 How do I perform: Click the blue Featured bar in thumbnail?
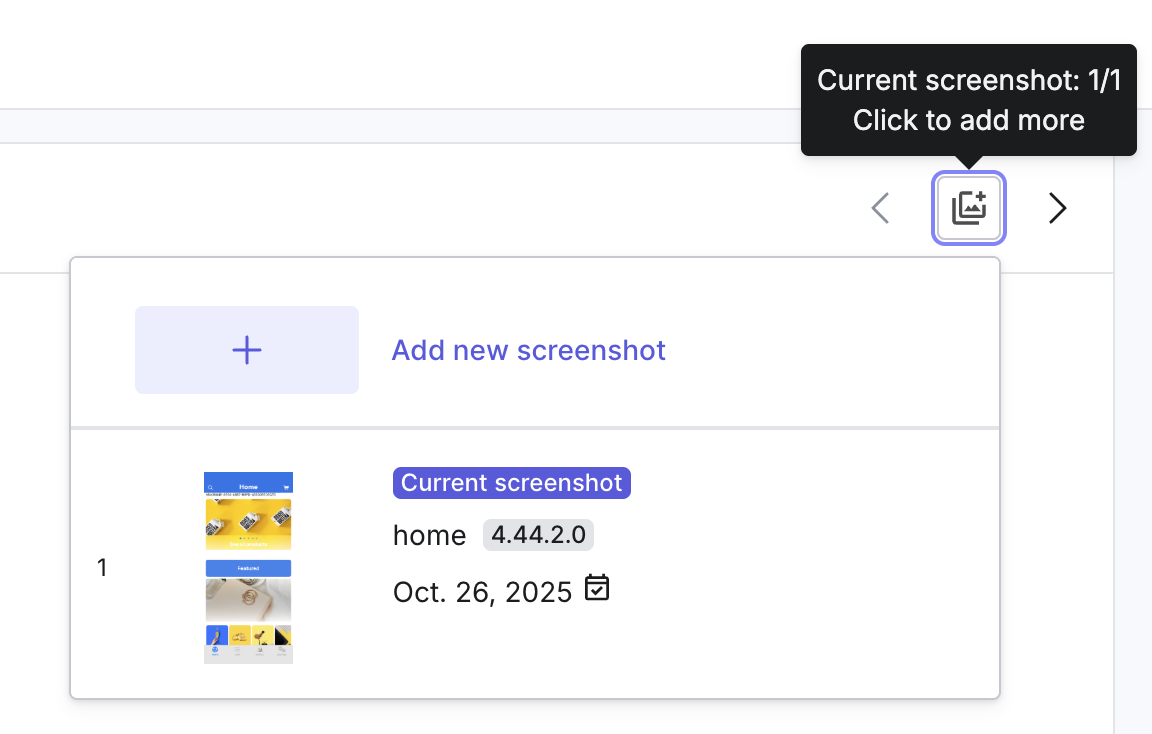248,568
